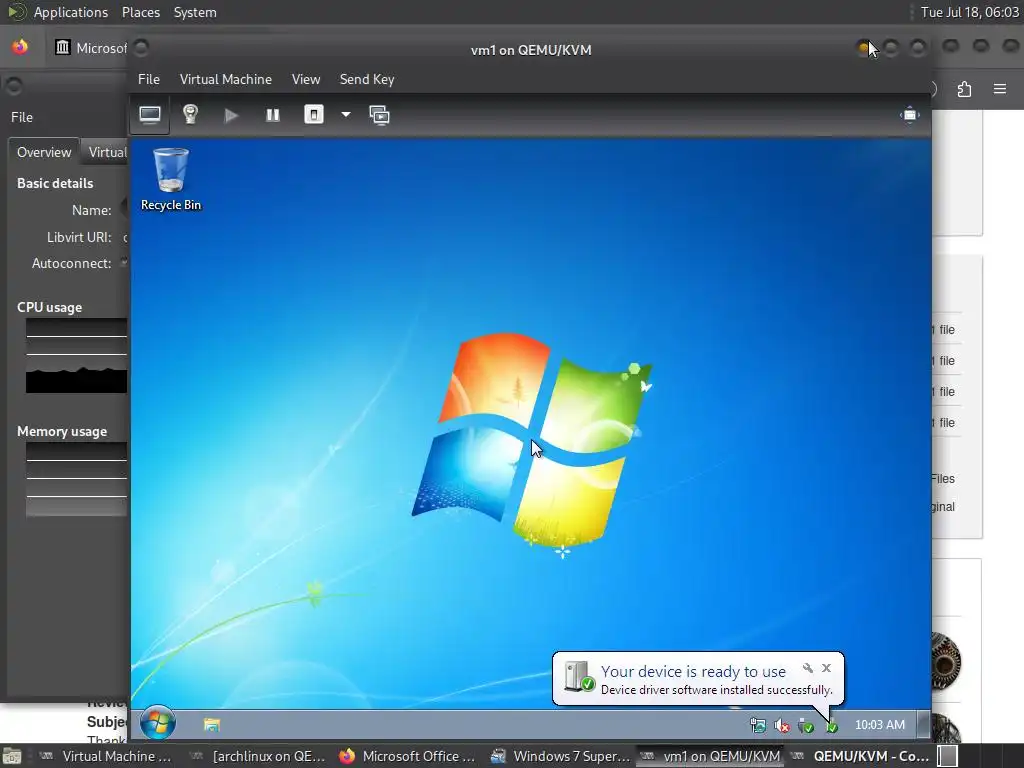The width and height of the screenshot is (1024, 768).
Task: Click the 10:03 AM clock in guest taskbar
Action: 880,725
